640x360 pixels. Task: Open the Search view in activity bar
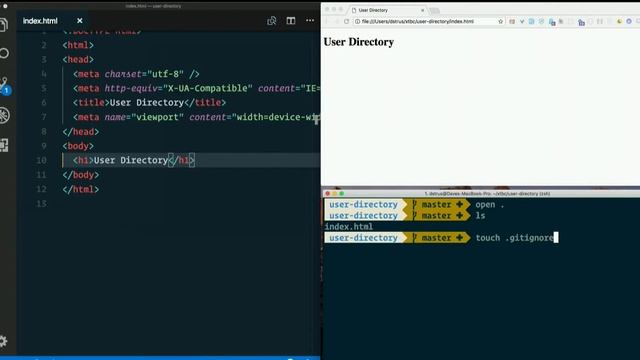click(x=4, y=53)
